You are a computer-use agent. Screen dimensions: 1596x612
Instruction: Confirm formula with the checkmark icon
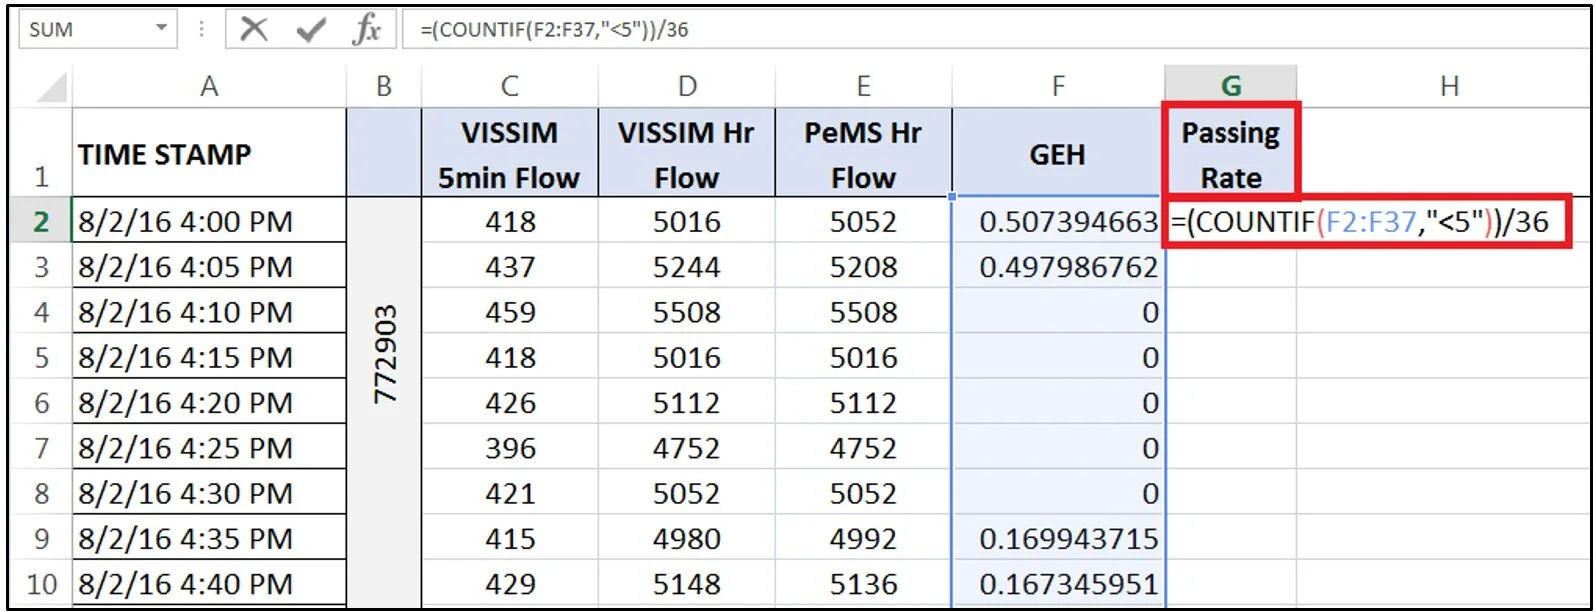tap(311, 29)
